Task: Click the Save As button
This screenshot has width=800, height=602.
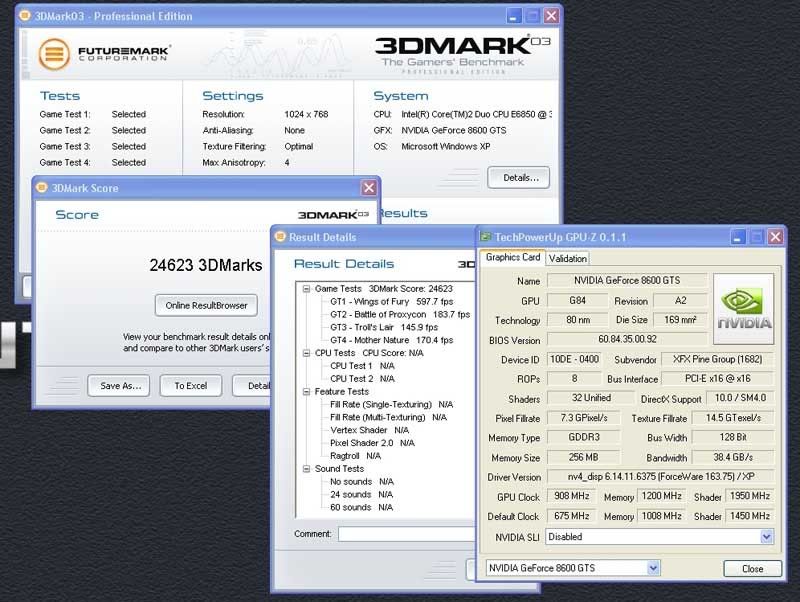Action: coord(118,386)
